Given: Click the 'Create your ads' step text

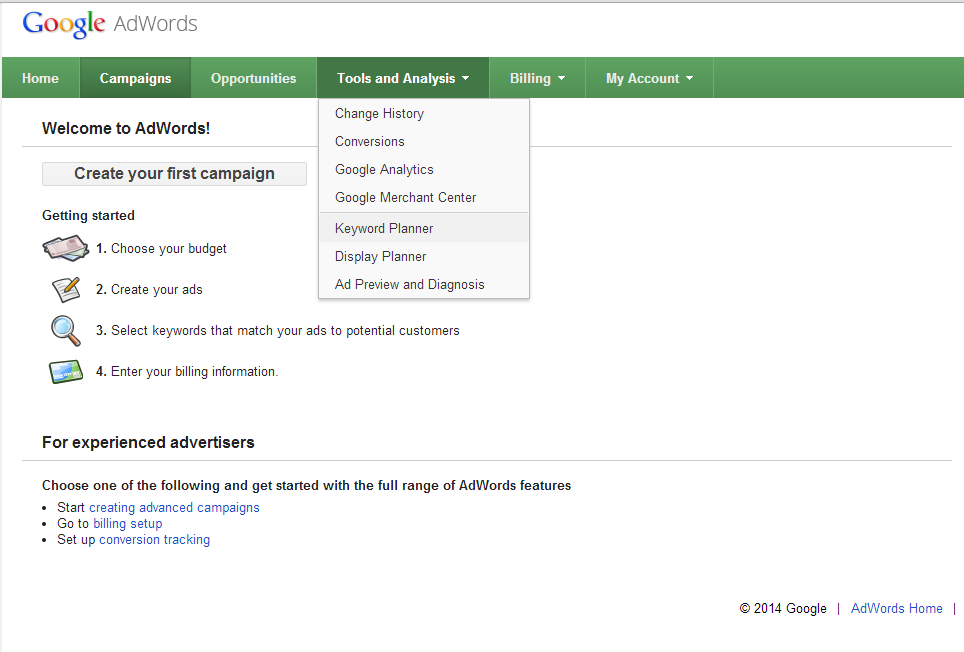Looking at the screenshot, I should (157, 289).
